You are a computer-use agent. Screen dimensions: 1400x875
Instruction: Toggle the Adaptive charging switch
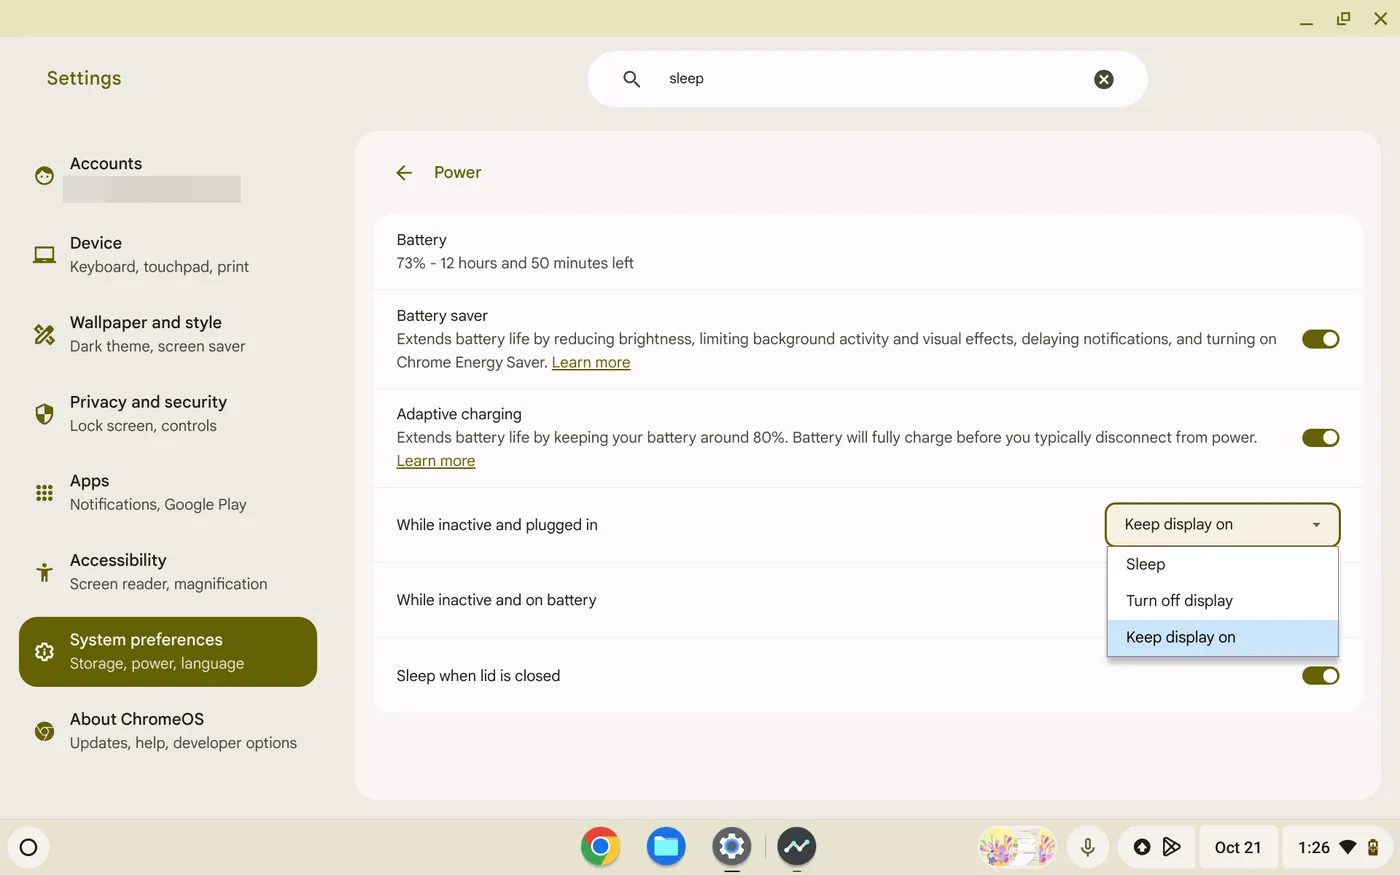(1320, 437)
